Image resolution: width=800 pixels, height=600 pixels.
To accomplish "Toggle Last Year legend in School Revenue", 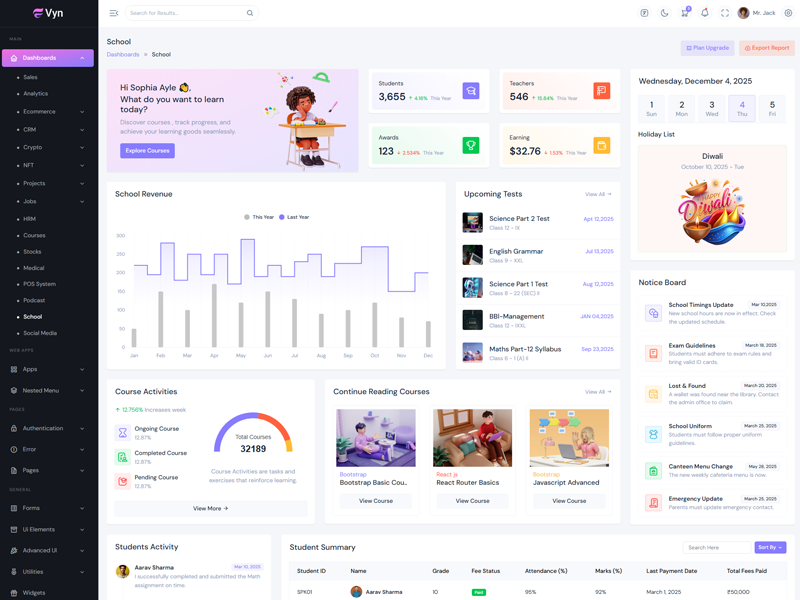I will [295, 217].
